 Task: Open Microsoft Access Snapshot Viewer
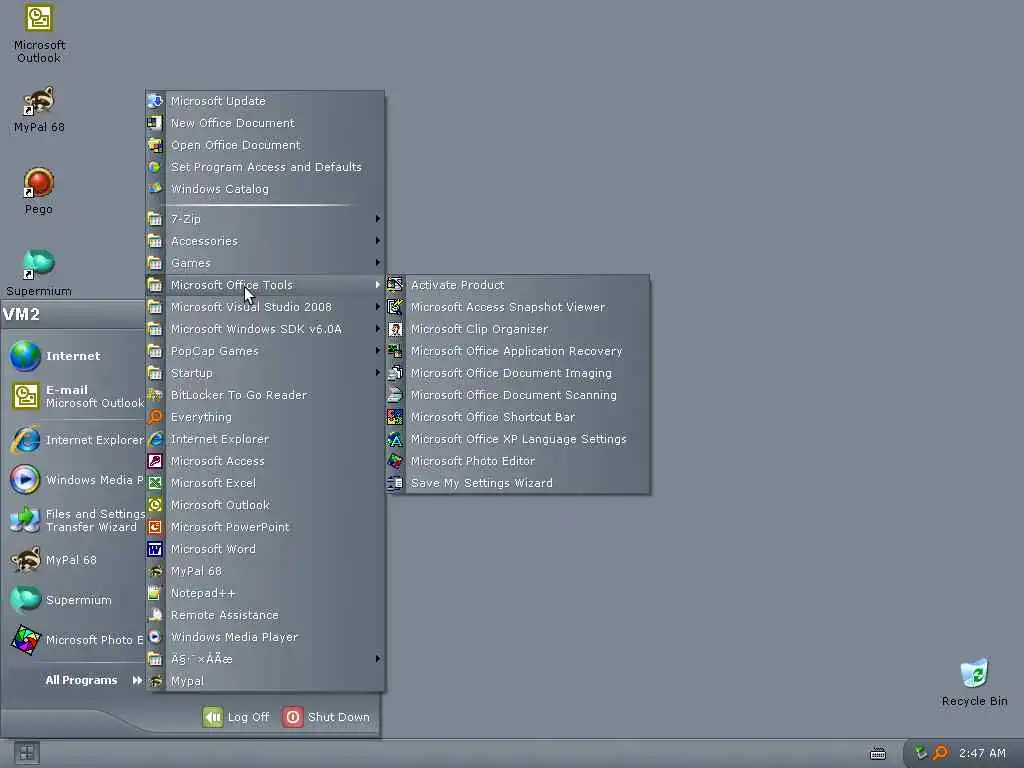(519, 307)
